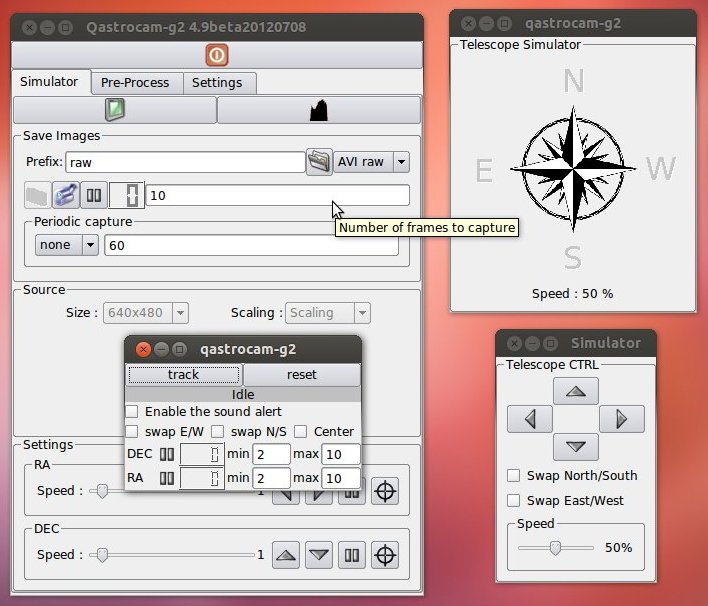This screenshot has height=606, width=708.
Task: Click the Telescope CTRL left arrow
Action: click(x=530, y=419)
